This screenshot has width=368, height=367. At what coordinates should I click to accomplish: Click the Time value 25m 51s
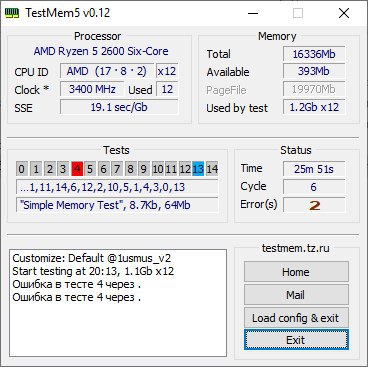[x=314, y=169]
